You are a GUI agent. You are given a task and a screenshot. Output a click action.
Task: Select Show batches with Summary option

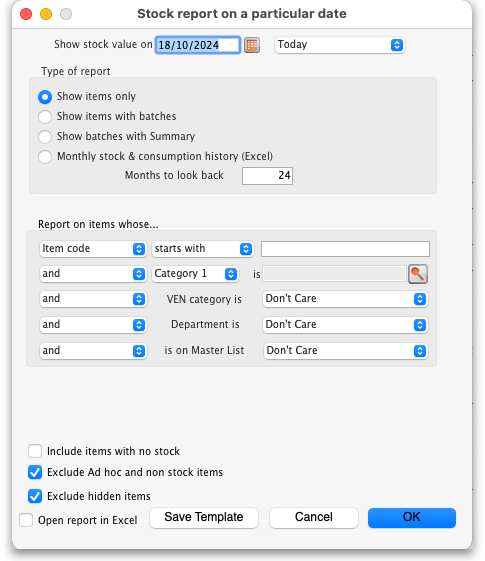click(x=45, y=137)
